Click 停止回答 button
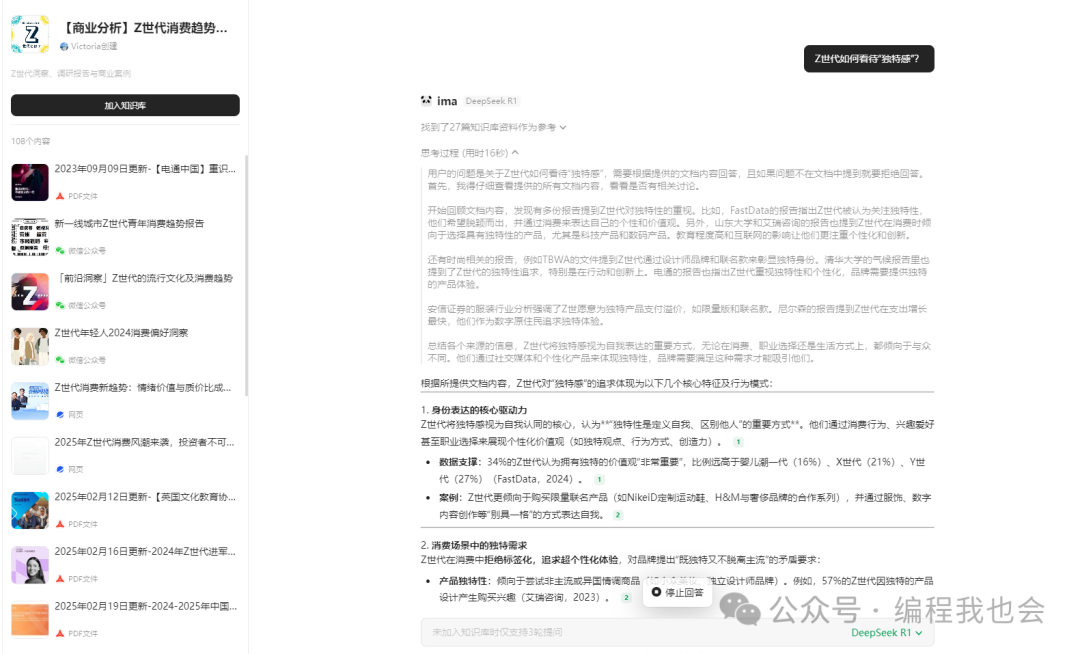 (678, 592)
